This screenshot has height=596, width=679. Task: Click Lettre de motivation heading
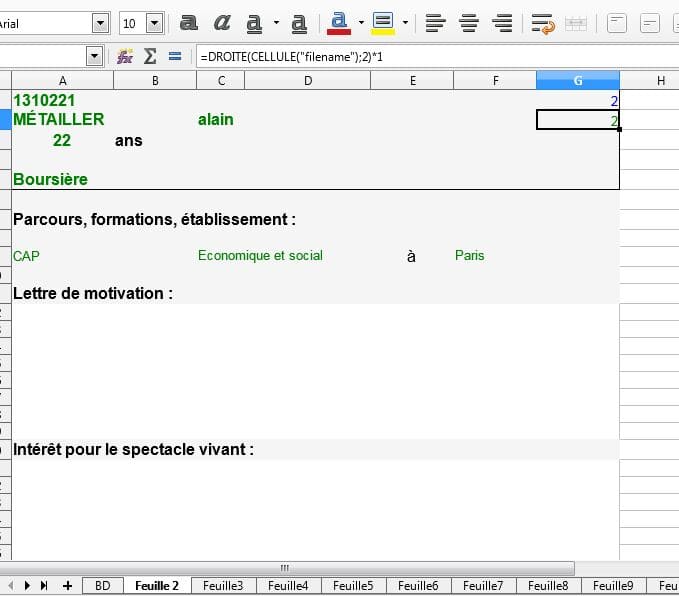pyautogui.click(x=93, y=293)
